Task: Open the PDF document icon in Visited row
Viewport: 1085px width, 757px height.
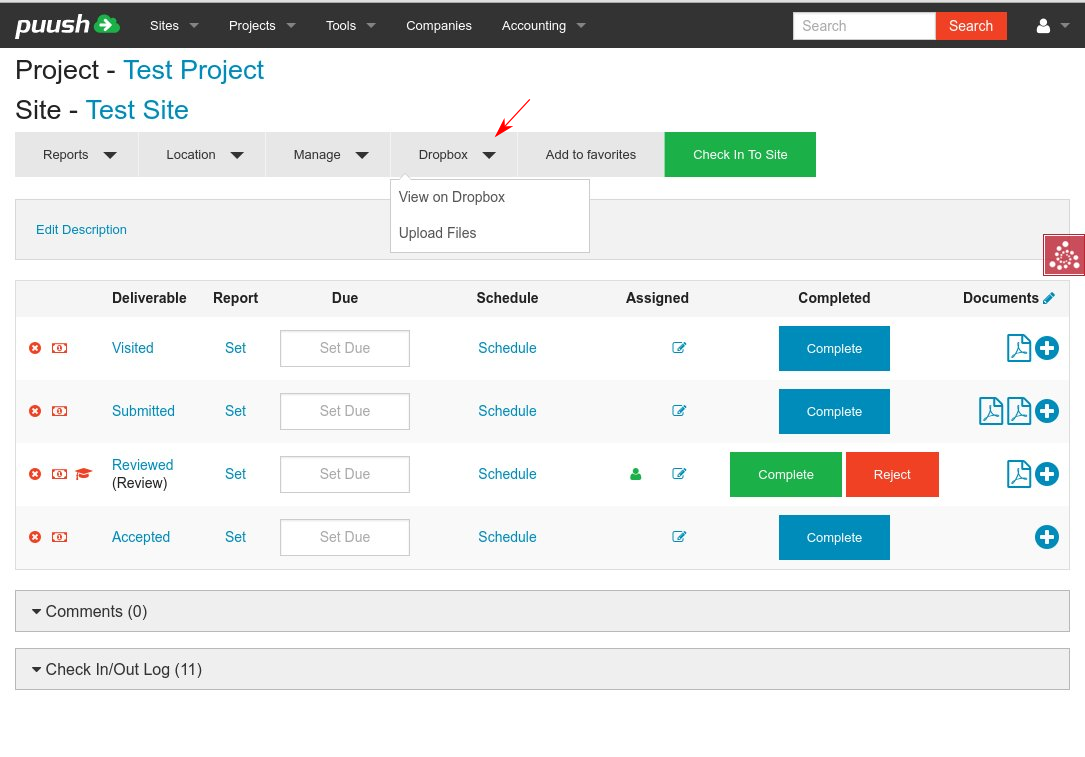Action: point(1018,348)
